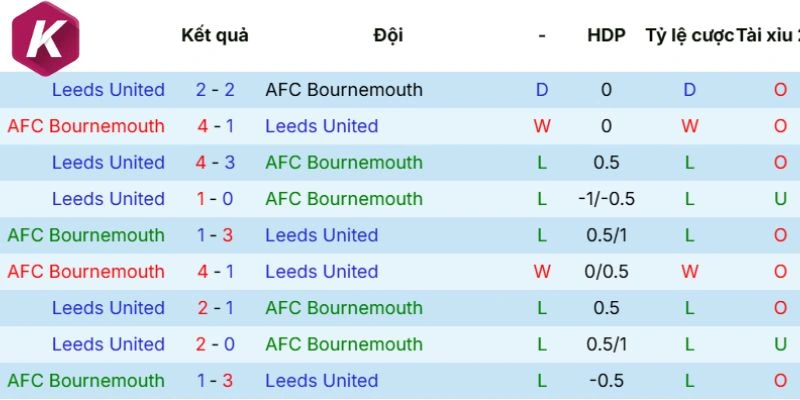
Task: Click the blue D result in the dash column
Action: pos(542,90)
